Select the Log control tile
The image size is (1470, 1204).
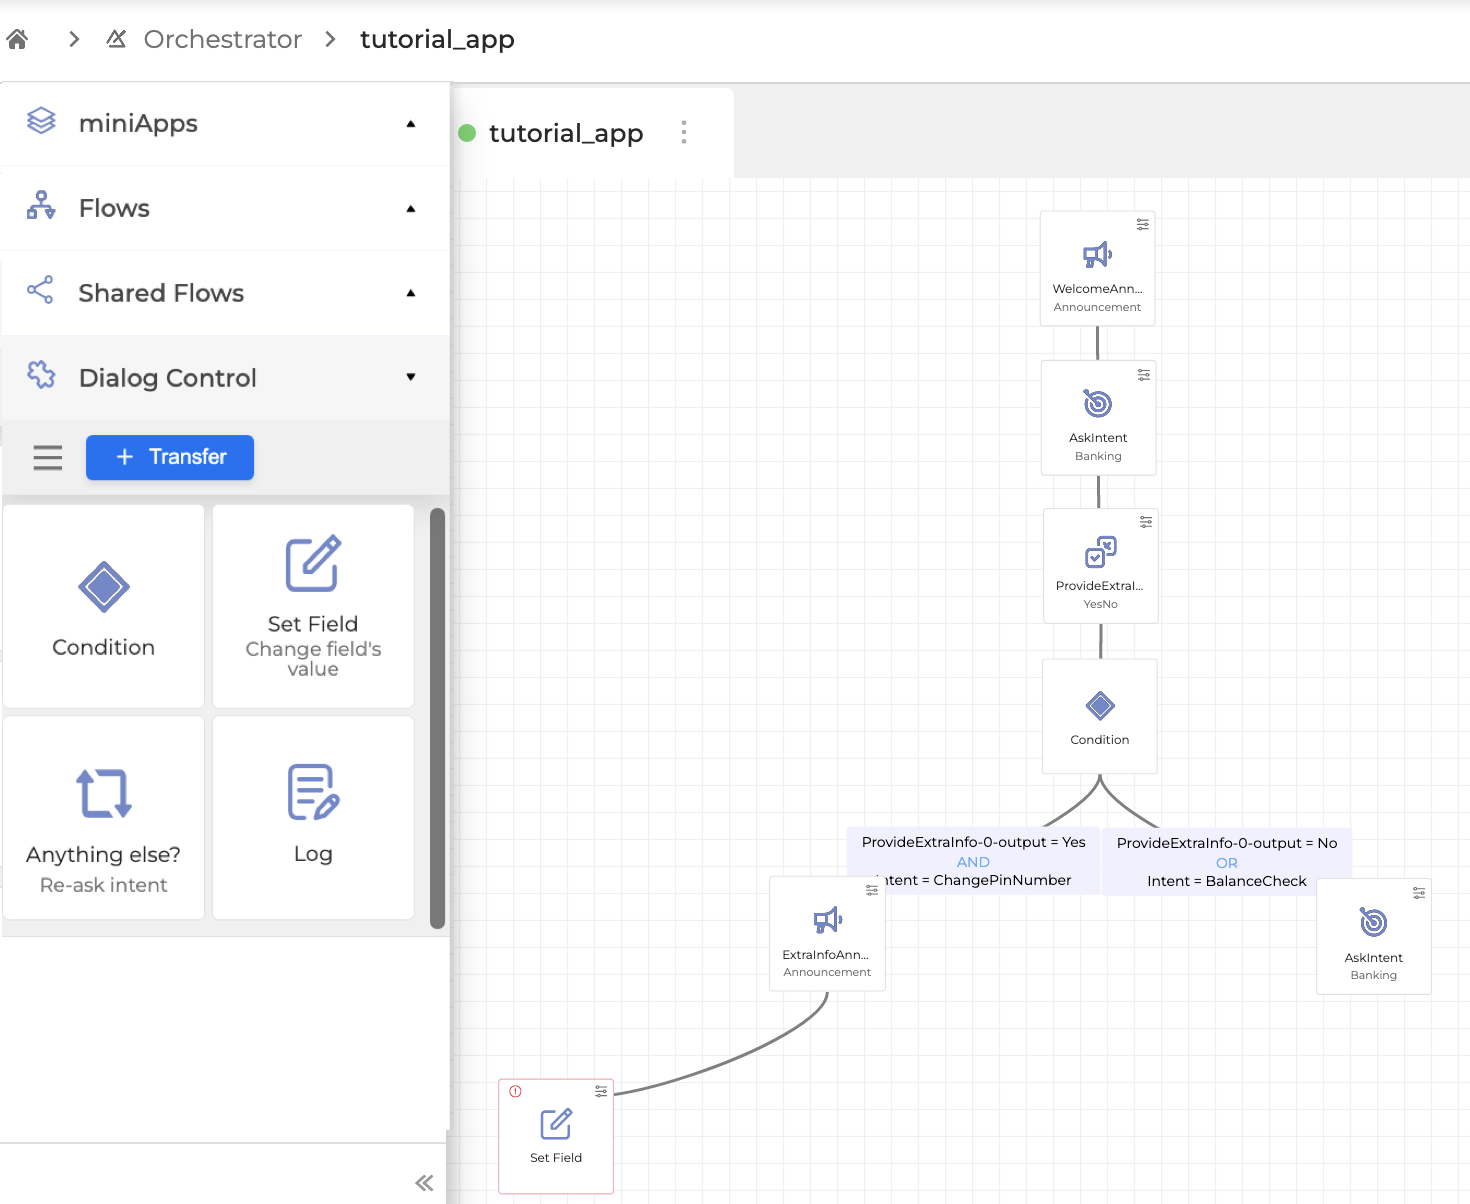(x=313, y=818)
